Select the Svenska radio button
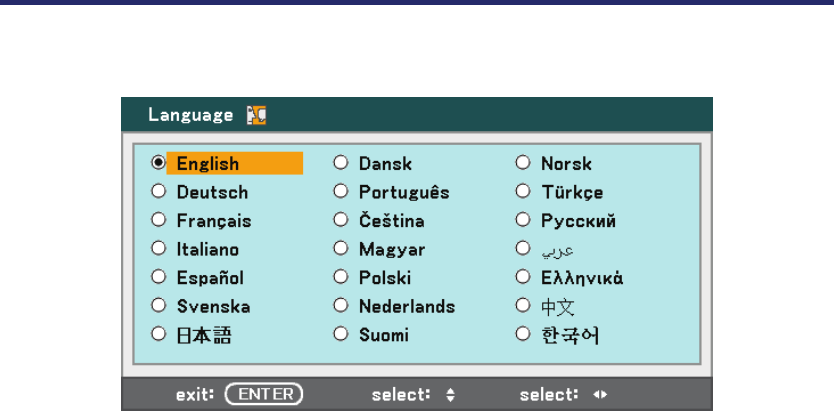Image resolution: width=834 pixels, height=411 pixels. tap(158, 306)
